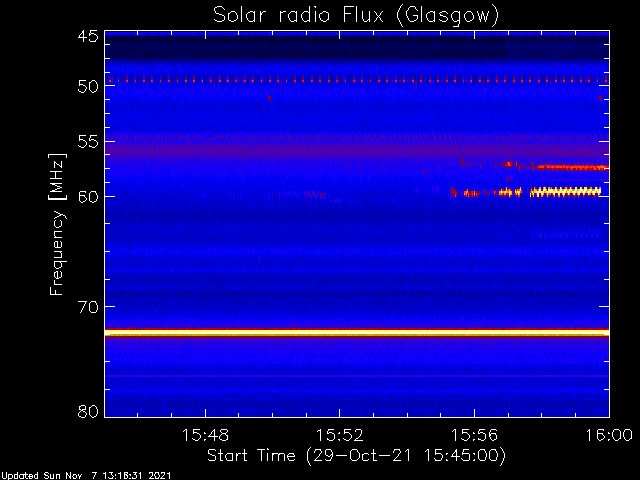Click the plot title "Solar radio Flux (Glasgow)"
The width and height of the screenshot is (640, 480).
pyautogui.click(x=356, y=16)
